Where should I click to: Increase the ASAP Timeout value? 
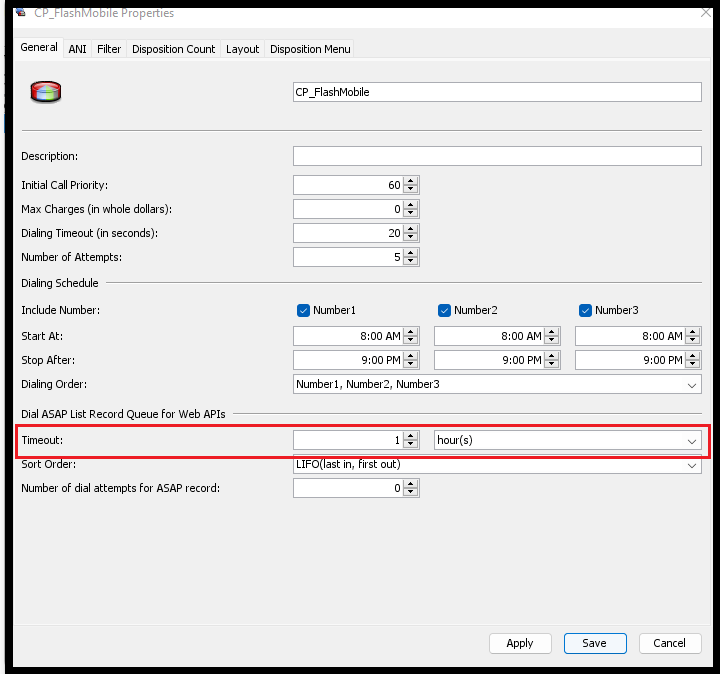(x=411, y=436)
